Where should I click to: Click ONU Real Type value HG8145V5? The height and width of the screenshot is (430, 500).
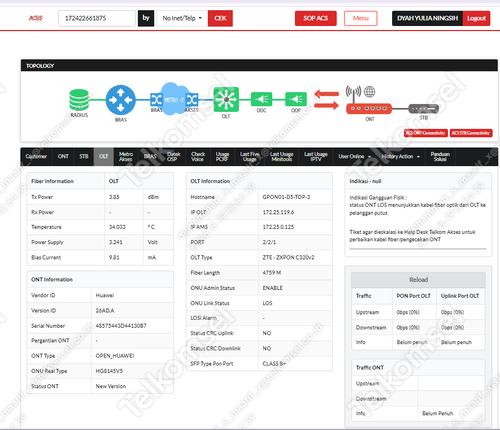tap(109, 371)
